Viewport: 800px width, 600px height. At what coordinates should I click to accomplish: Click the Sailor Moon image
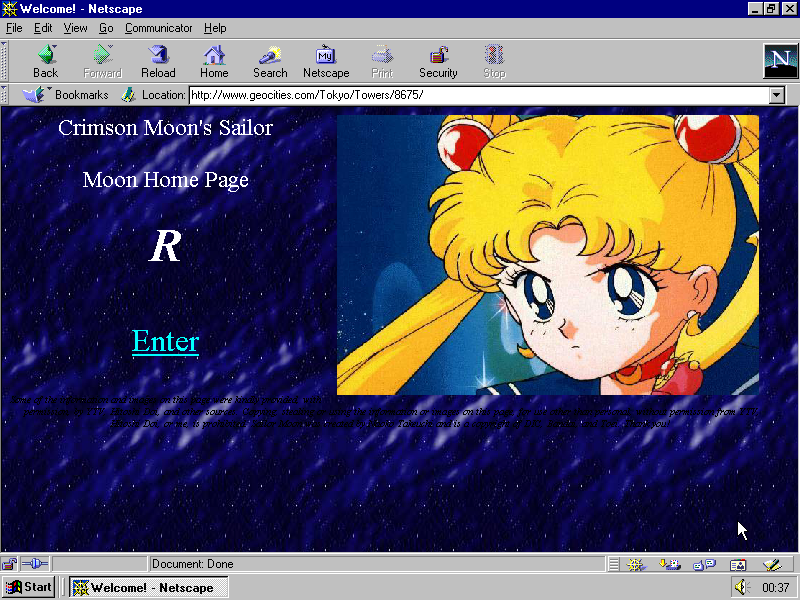coord(548,255)
